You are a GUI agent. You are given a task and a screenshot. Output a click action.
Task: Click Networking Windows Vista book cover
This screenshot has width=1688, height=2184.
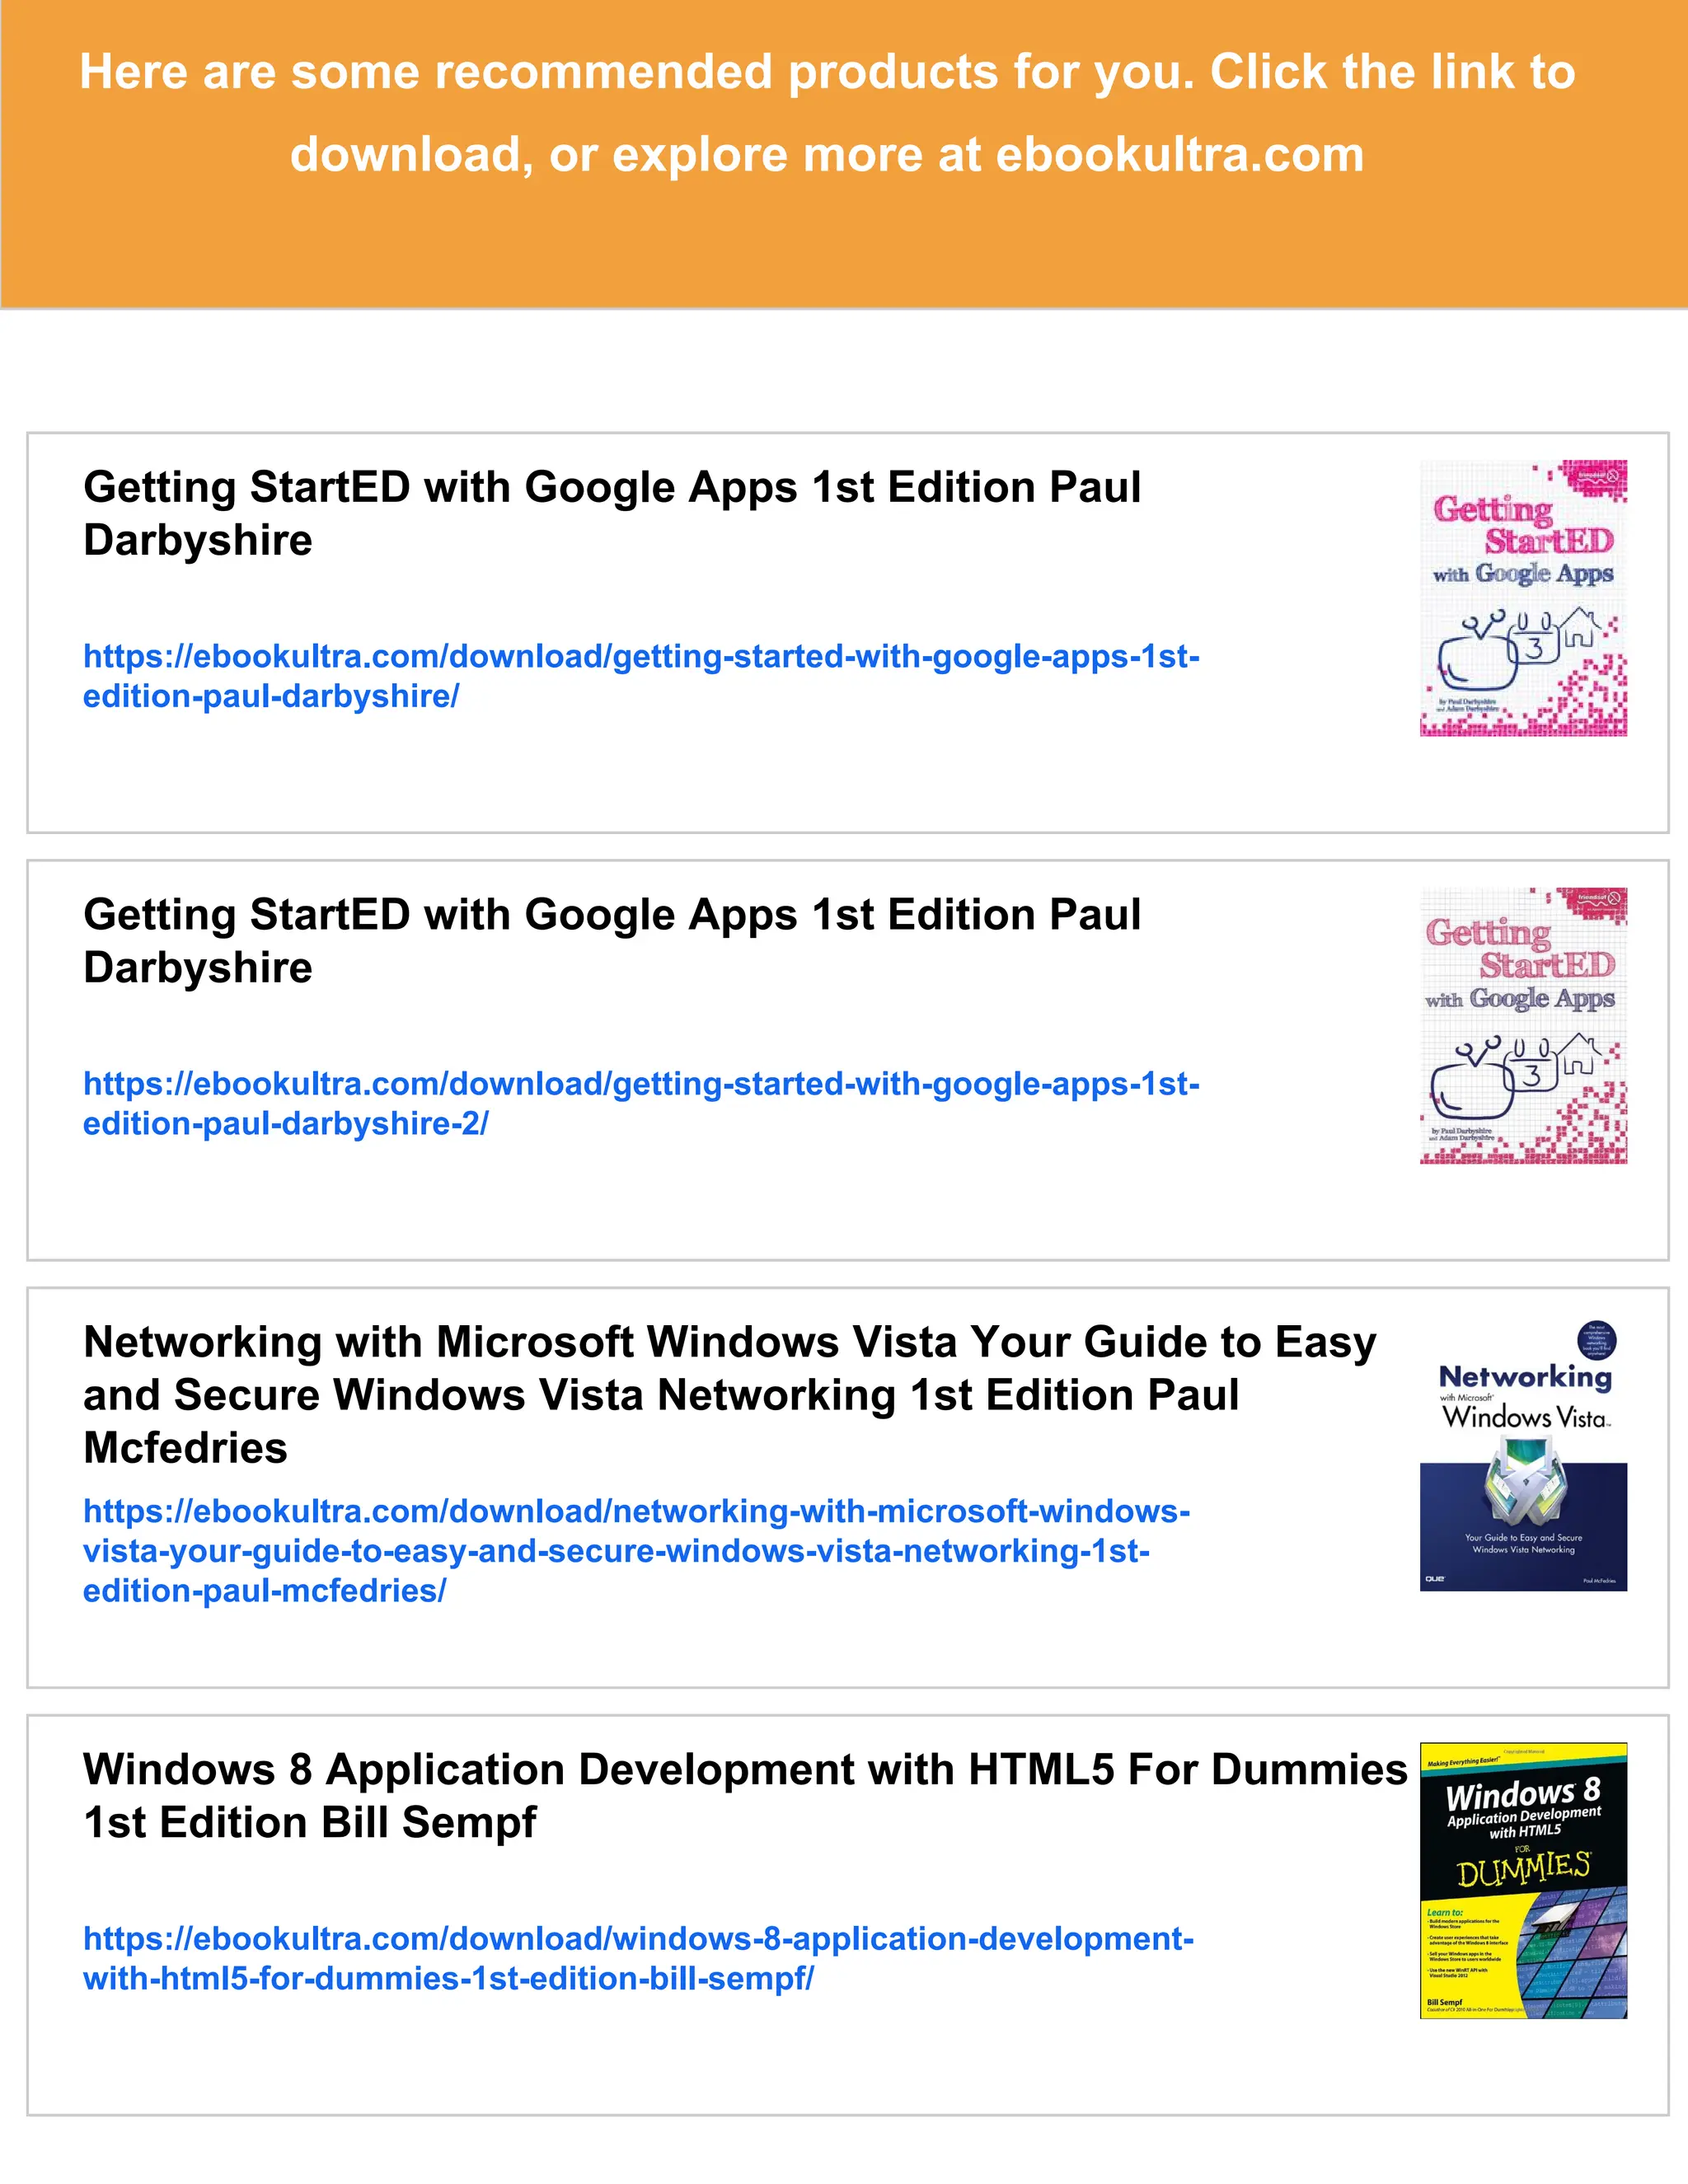point(1523,1455)
